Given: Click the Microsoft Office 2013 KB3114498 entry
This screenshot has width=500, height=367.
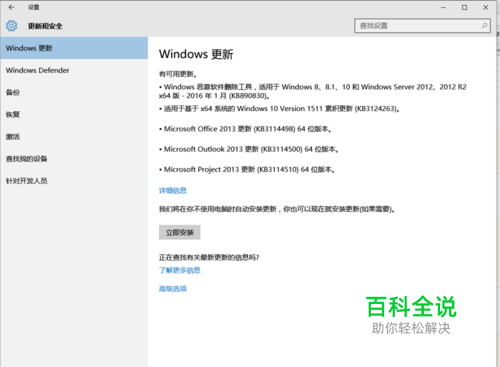Looking at the screenshot, I should click(245, 129).
